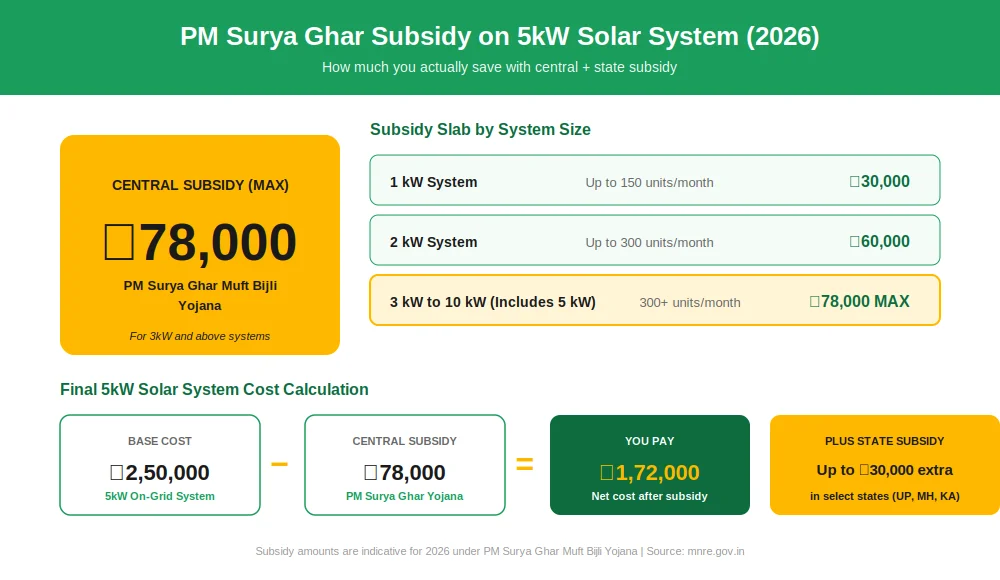Click the equals sign before the 'YOU PAY' card
Image resolution: width=1000 pixels, height=580 pixels.
click(x=524, y=464)
